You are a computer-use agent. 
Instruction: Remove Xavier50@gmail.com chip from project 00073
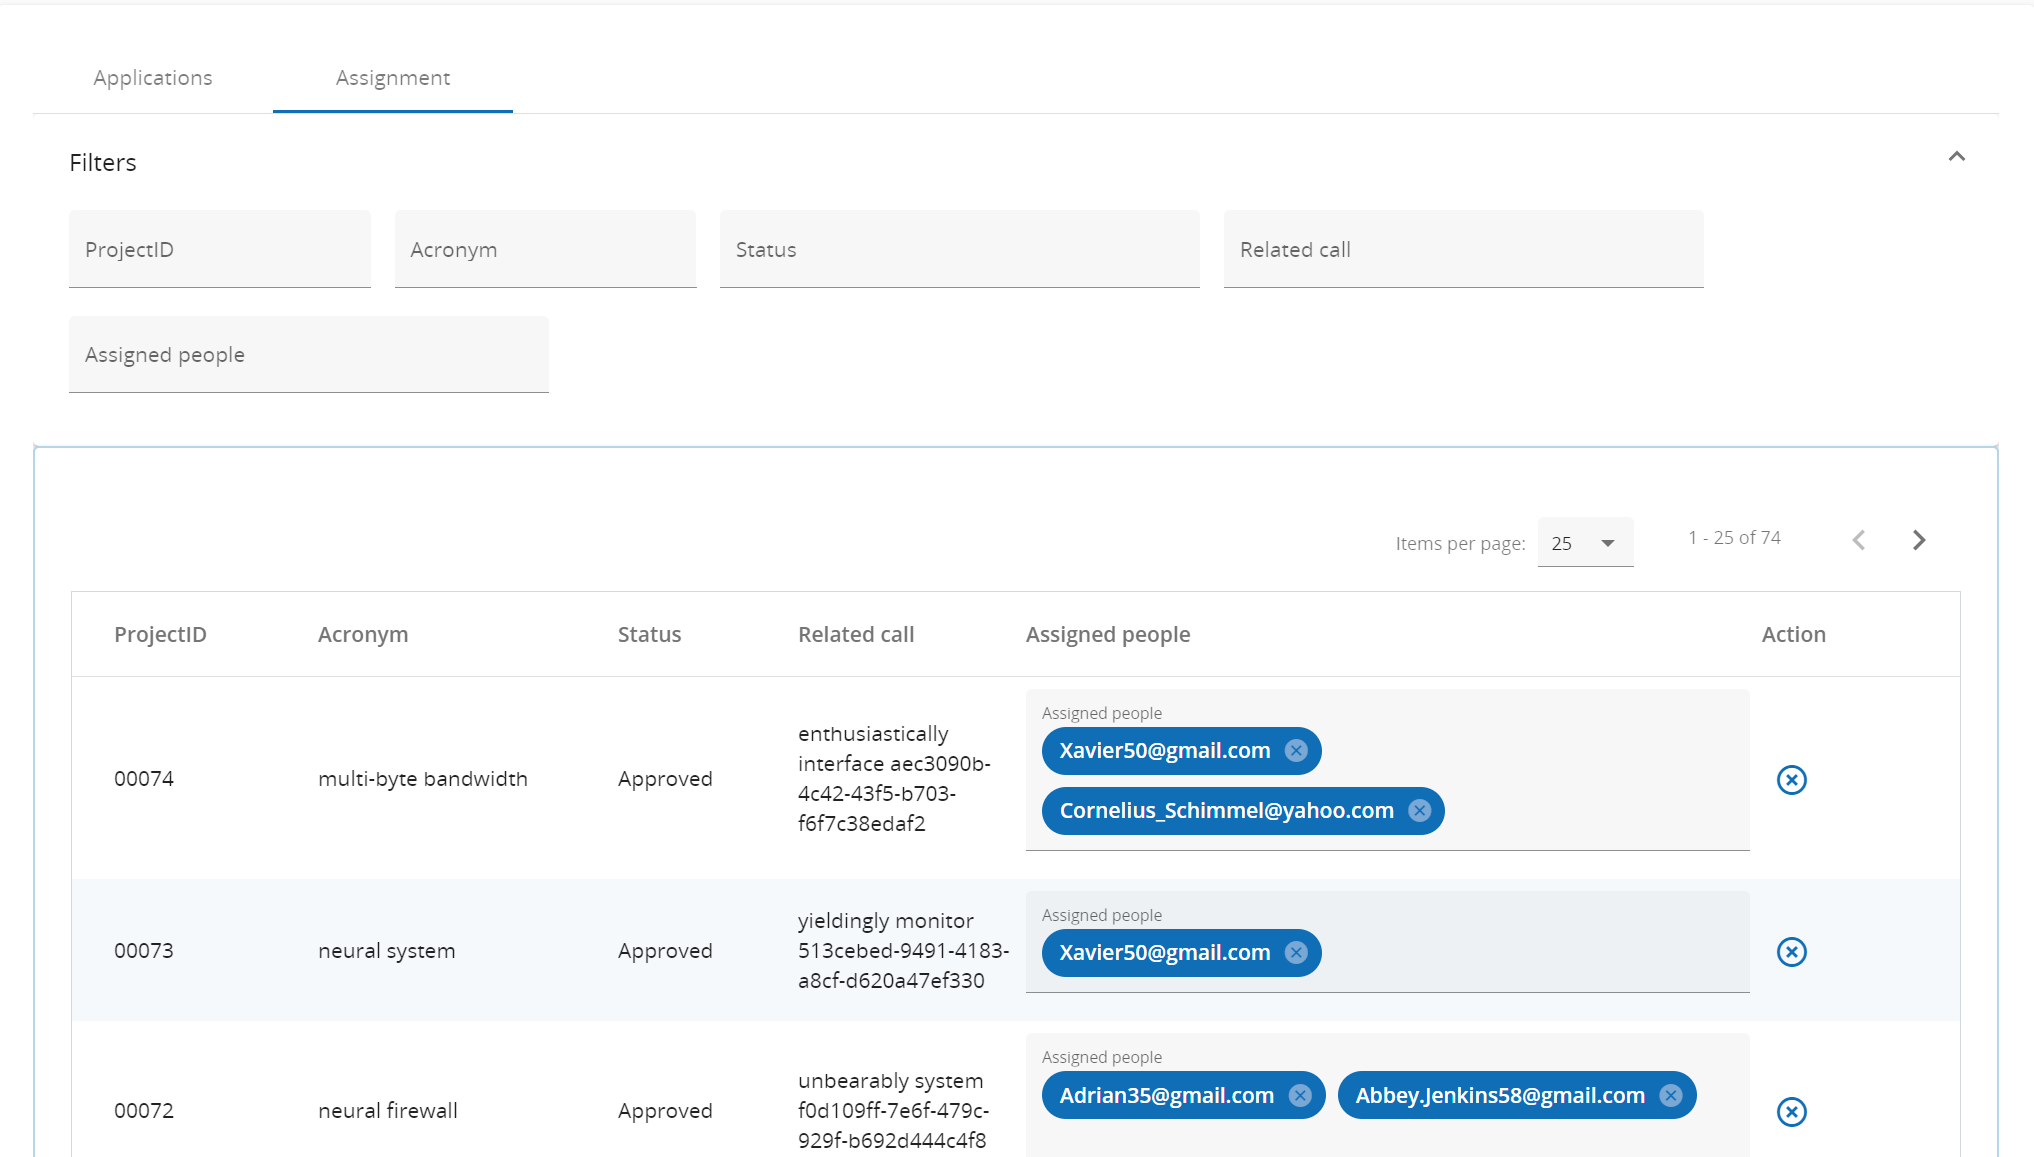point(1296,953)
